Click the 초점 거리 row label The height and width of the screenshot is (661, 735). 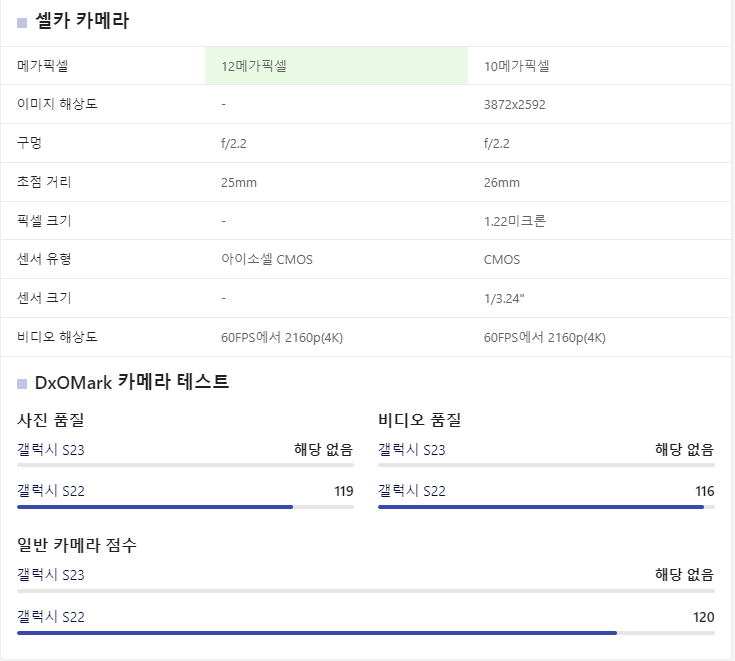[x=44, y=181]
